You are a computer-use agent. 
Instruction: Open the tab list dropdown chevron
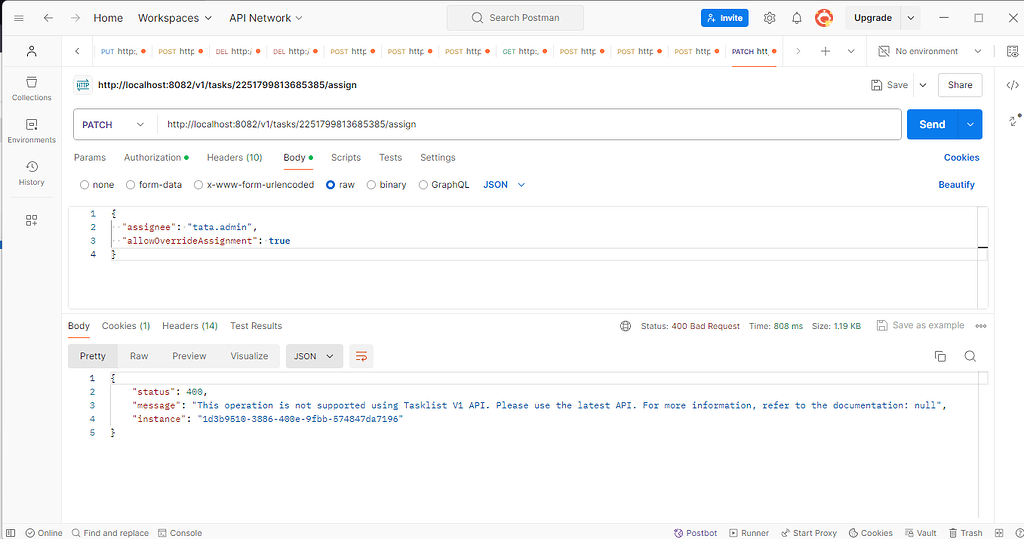tap(851, 51)
